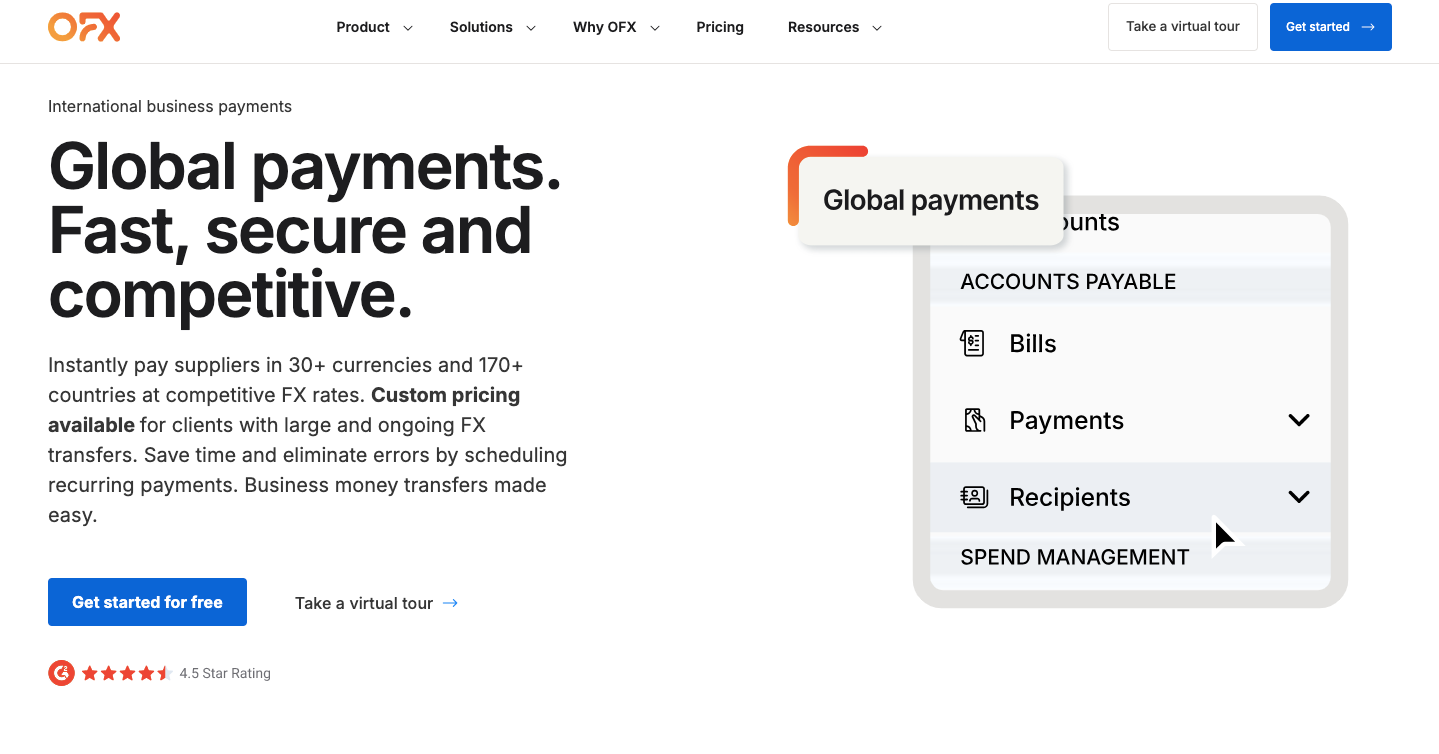The image size is (1439, 754).
Task: Select the Payments menu item
Action: [x=1130, y=420]
